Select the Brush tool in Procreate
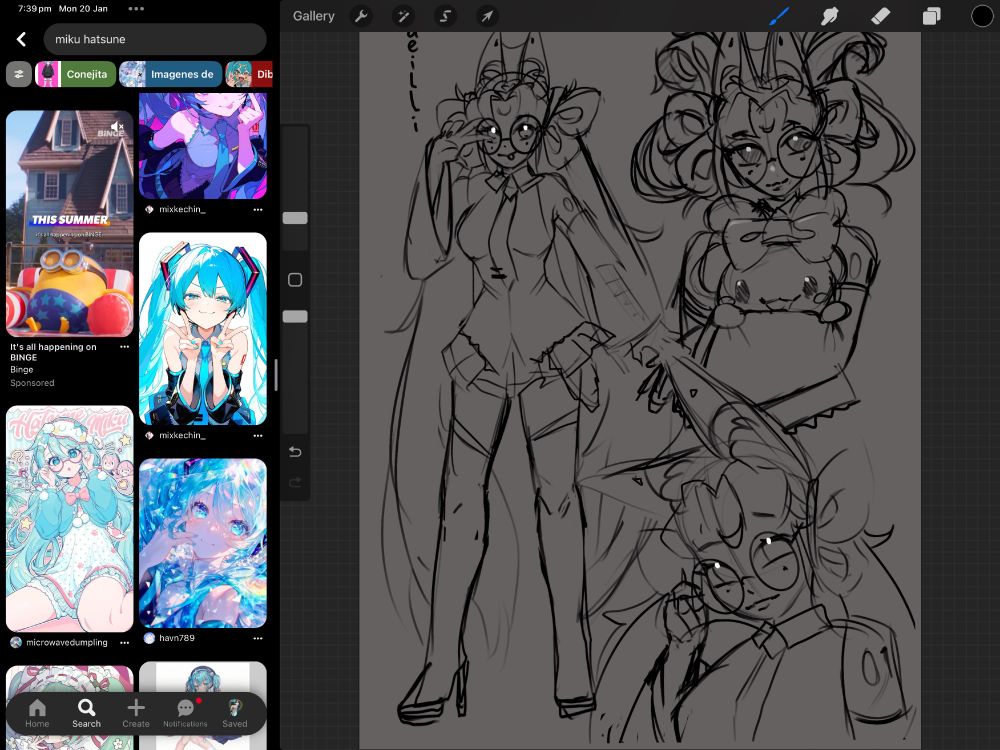This screenshot has width=1000, height=750. tap(779, 16)
